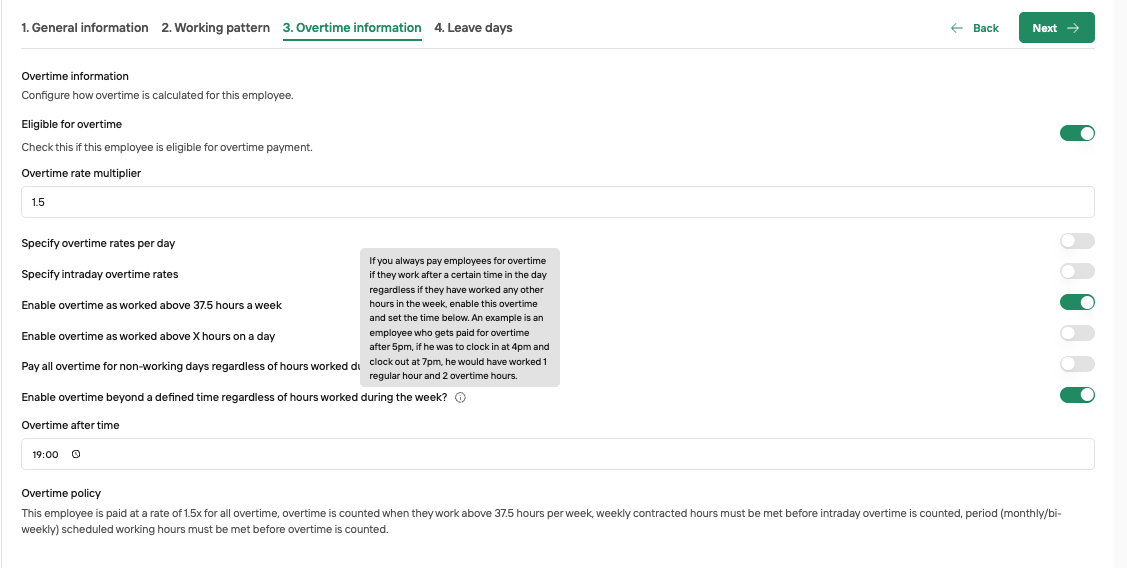Click the left arrow icon beside Back
The width and height of the screenshot is (1127, 568).
[957, 28]
